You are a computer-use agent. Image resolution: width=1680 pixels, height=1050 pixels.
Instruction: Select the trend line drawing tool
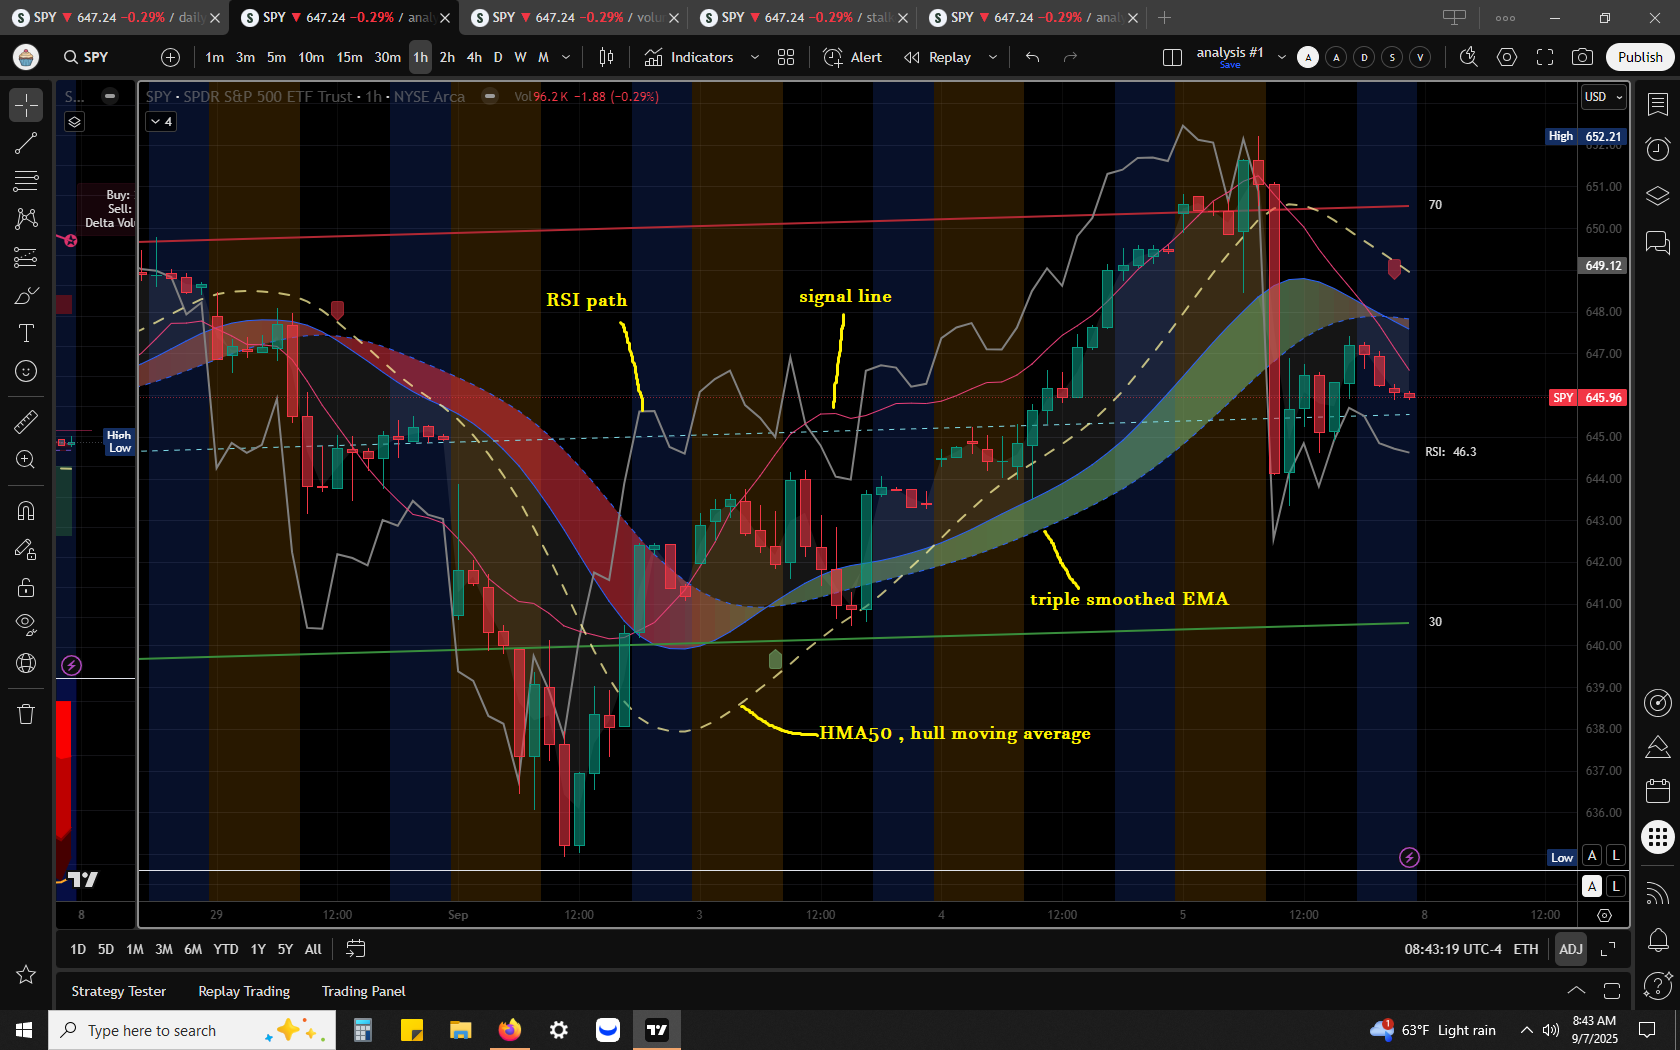tap(26, 143)
